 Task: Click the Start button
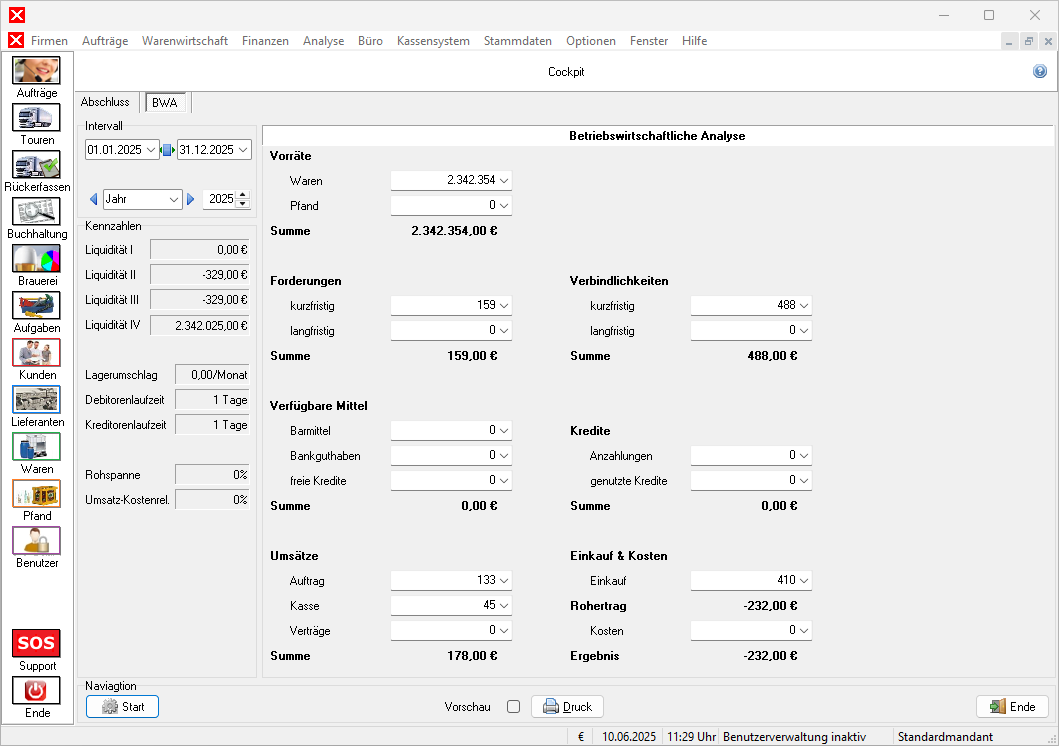coord(122,707)
